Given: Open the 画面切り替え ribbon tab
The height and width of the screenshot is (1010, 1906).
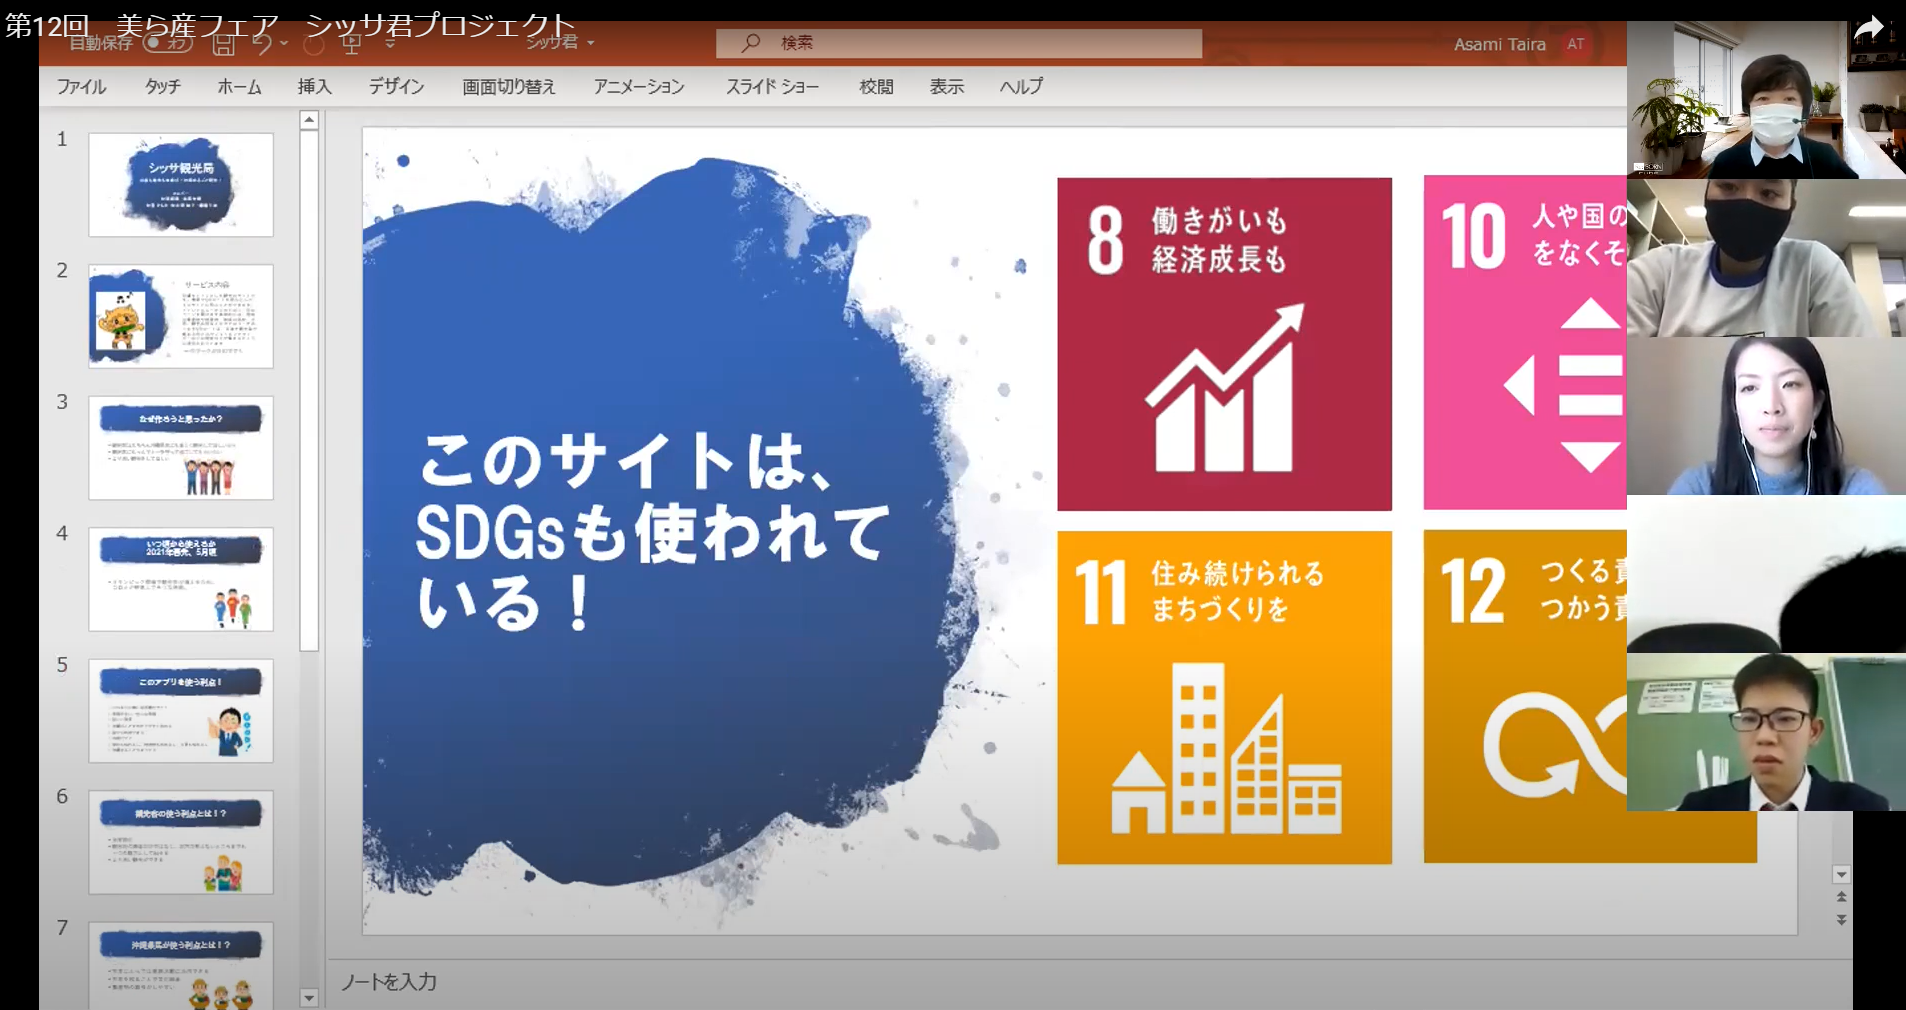Looking at the screenshot, I should (508, 87).
